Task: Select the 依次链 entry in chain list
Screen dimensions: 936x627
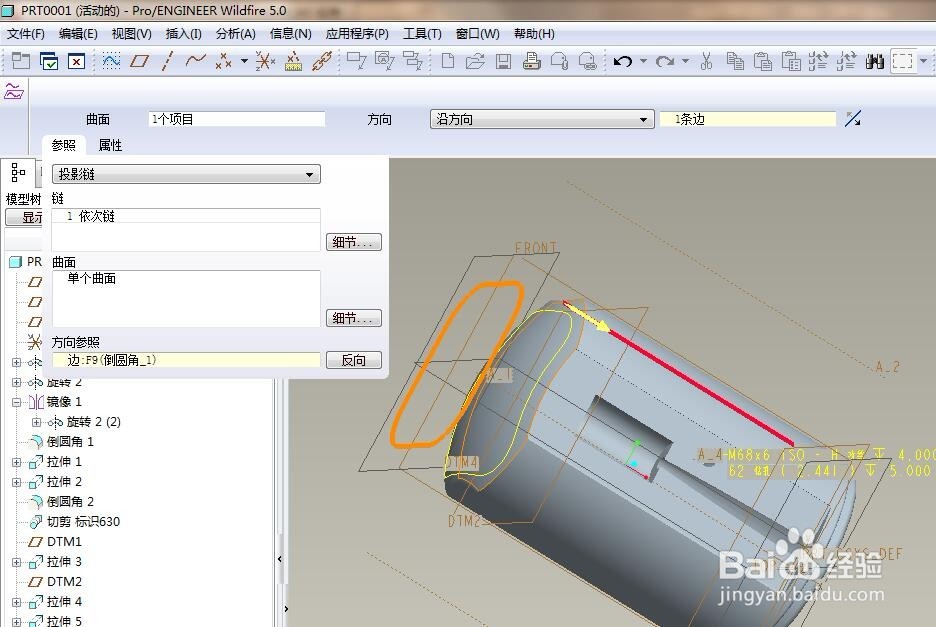Action: point(97,216)
